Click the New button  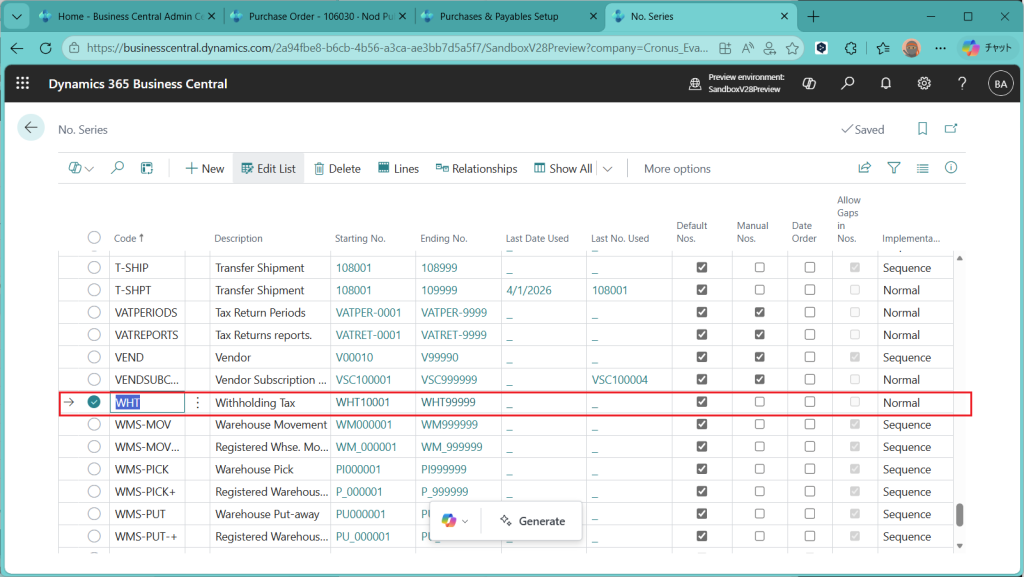point(205,169)
